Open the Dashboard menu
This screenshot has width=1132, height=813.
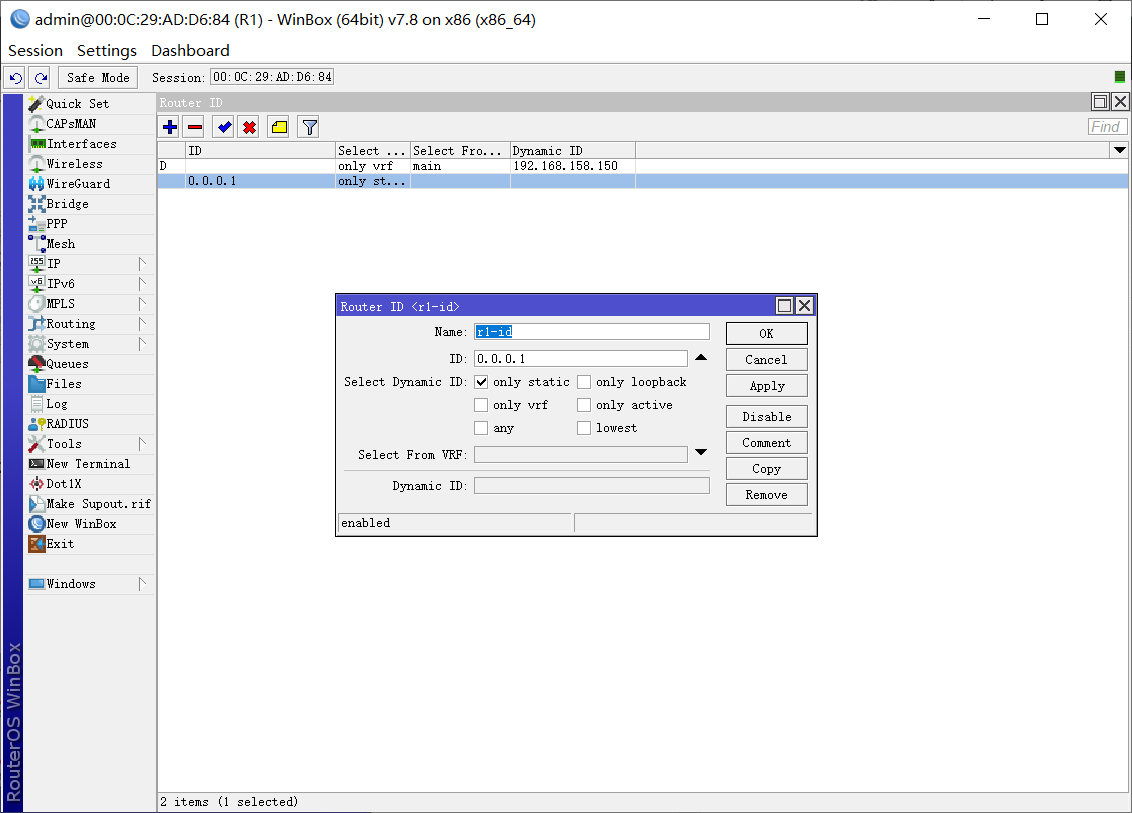tap(191, 51)
